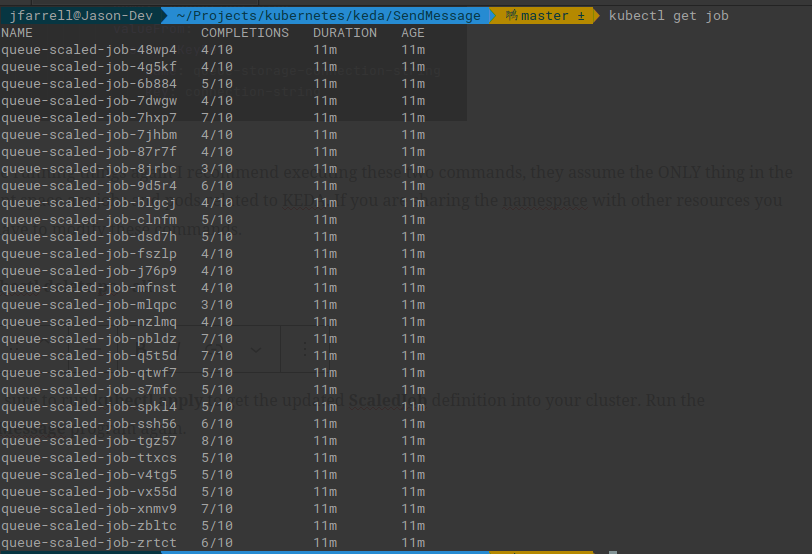Click the DURATION column header
The image size is (812, 554).
tap(345, 33)
